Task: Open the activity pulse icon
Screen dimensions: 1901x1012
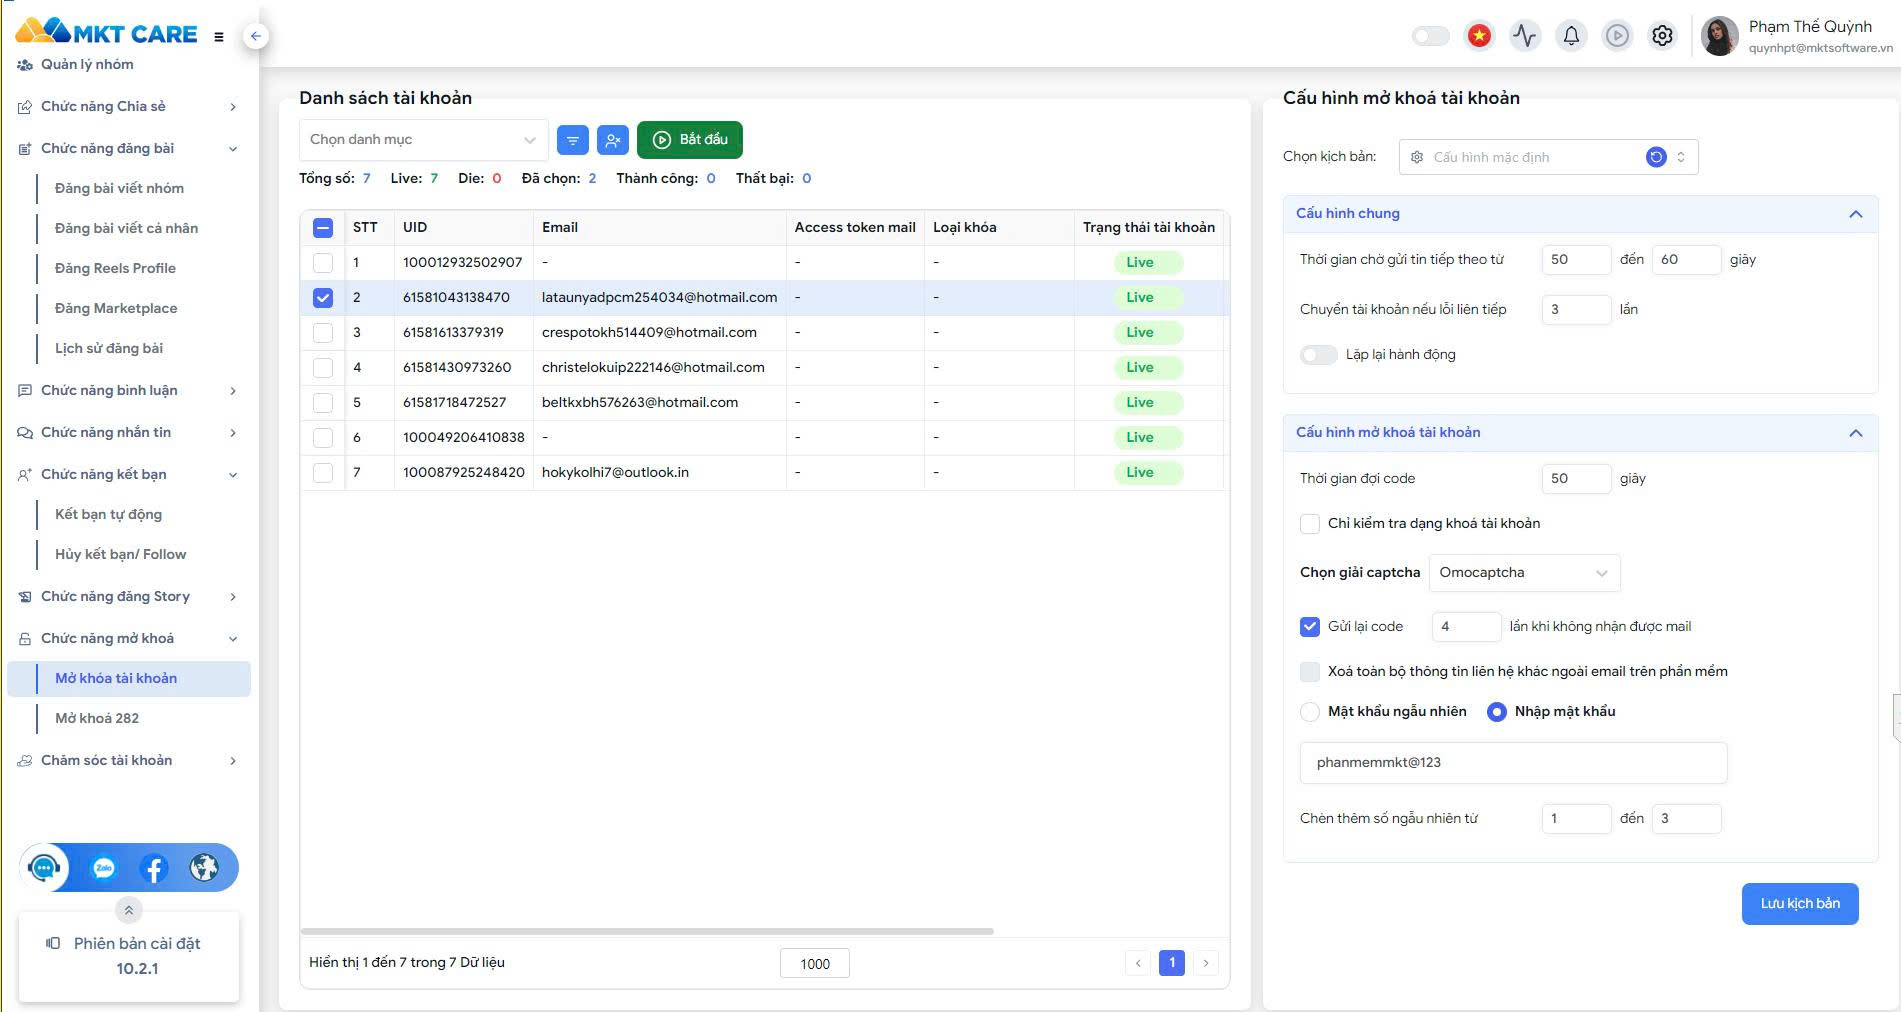Action: pos(1524,36)
